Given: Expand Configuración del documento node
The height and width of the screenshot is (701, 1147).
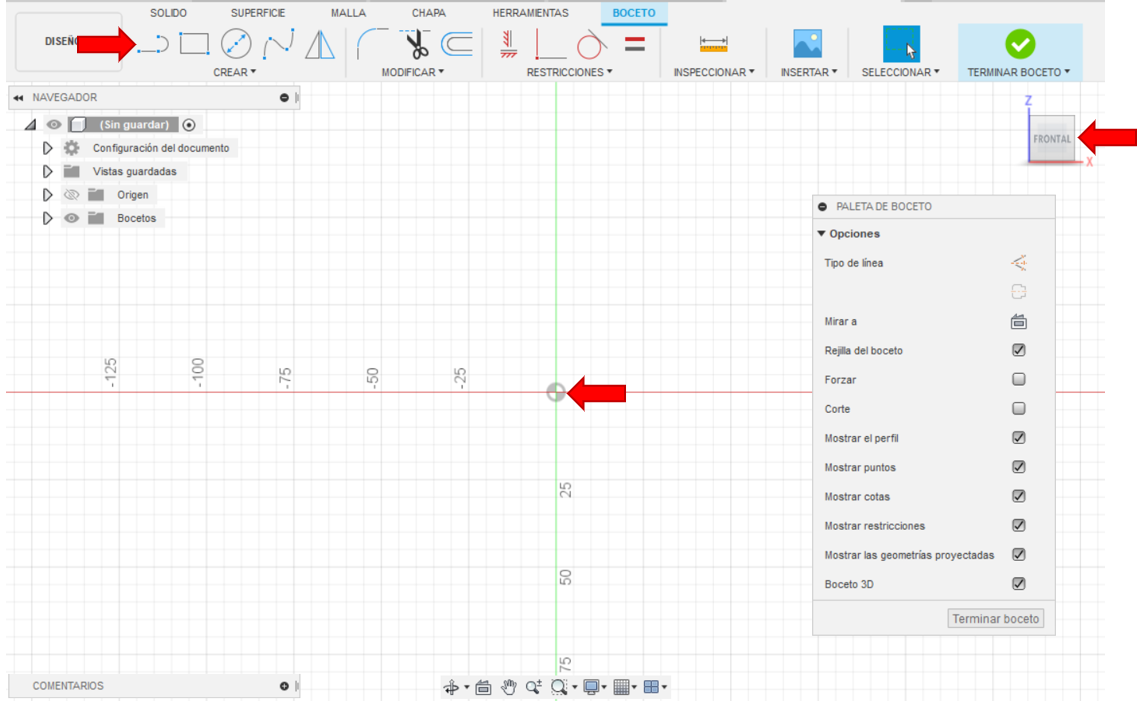Looking at the screenshot, I should click(x=48, y=148).
